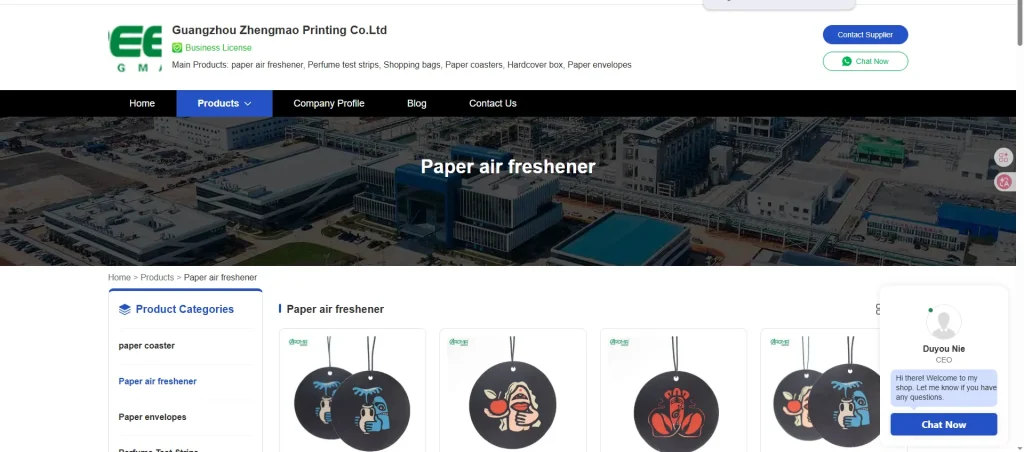1024x452 pixels.
Task: Click Duyou Nie's avatar picture
Action: click(x=944, y=322)
